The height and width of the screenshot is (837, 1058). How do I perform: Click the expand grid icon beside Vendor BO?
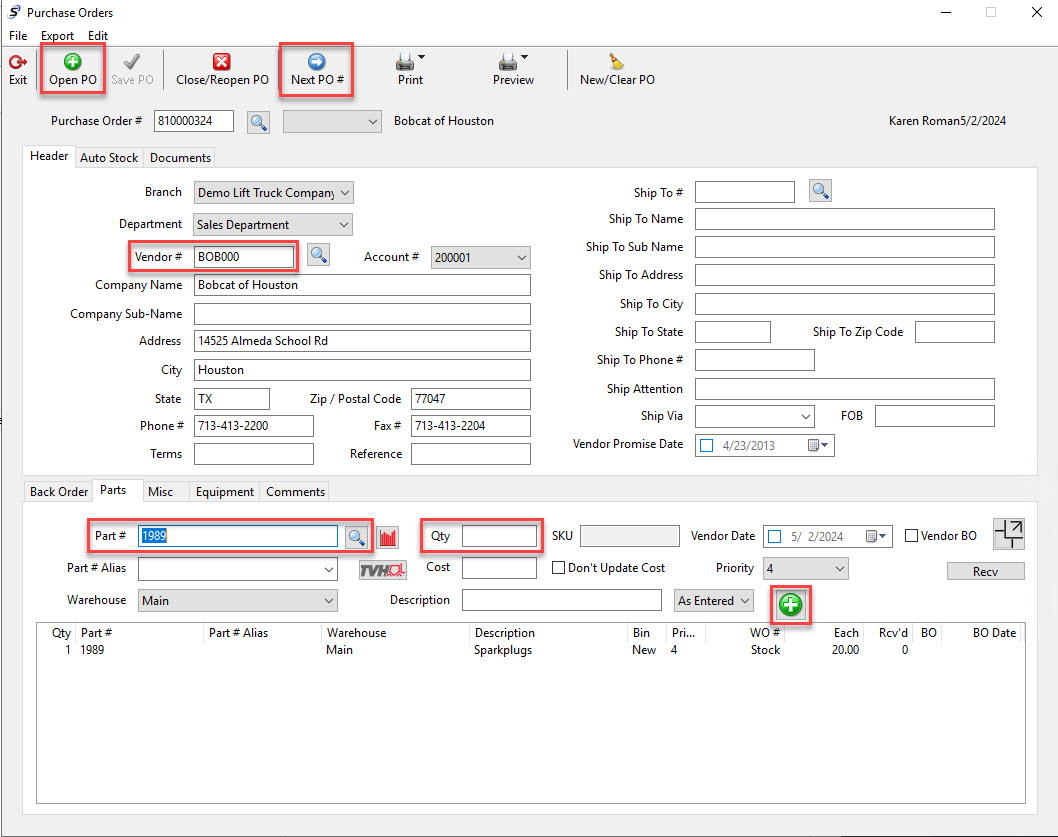(1009, 534)
